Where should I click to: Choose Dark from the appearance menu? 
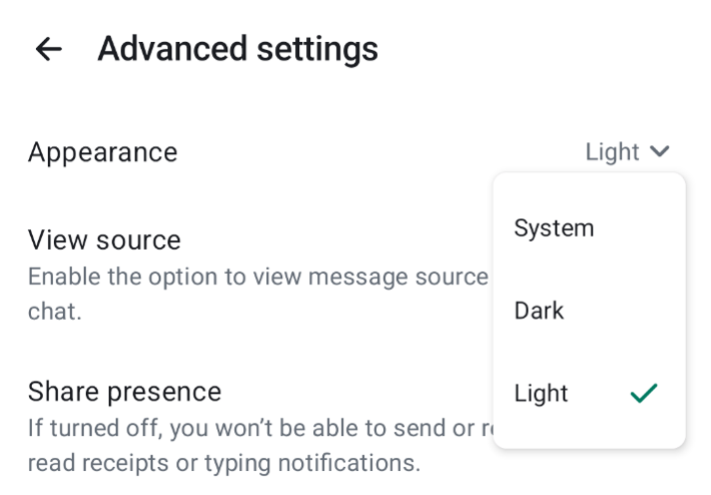click(539, 311)
